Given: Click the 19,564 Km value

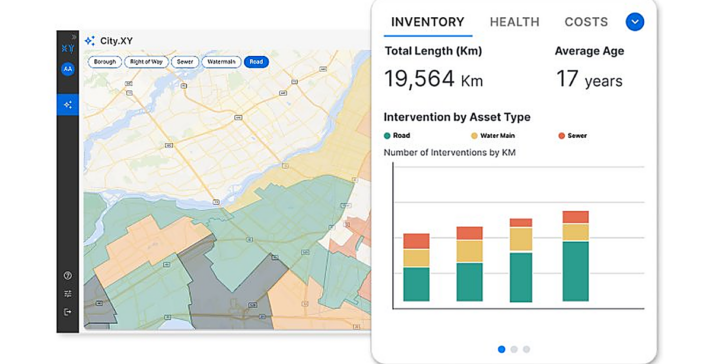Looking at the screenshot, I should point(434,79).
